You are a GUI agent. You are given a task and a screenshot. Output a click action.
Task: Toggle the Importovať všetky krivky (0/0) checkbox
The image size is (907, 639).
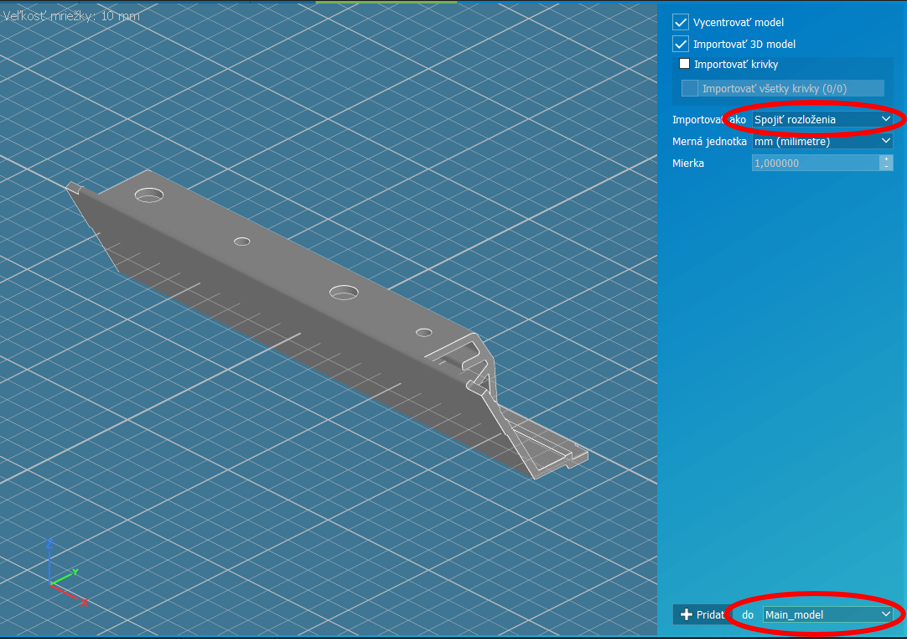pyautogui.click(x=690, y=88)
